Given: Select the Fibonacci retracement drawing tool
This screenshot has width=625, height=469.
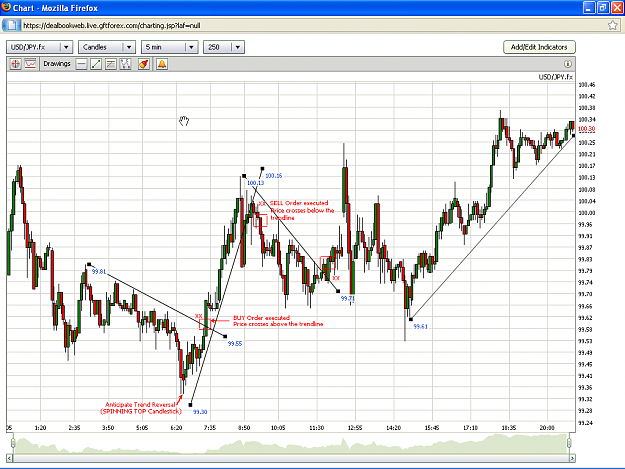Looking at the screenshot, I should (111, 64).
